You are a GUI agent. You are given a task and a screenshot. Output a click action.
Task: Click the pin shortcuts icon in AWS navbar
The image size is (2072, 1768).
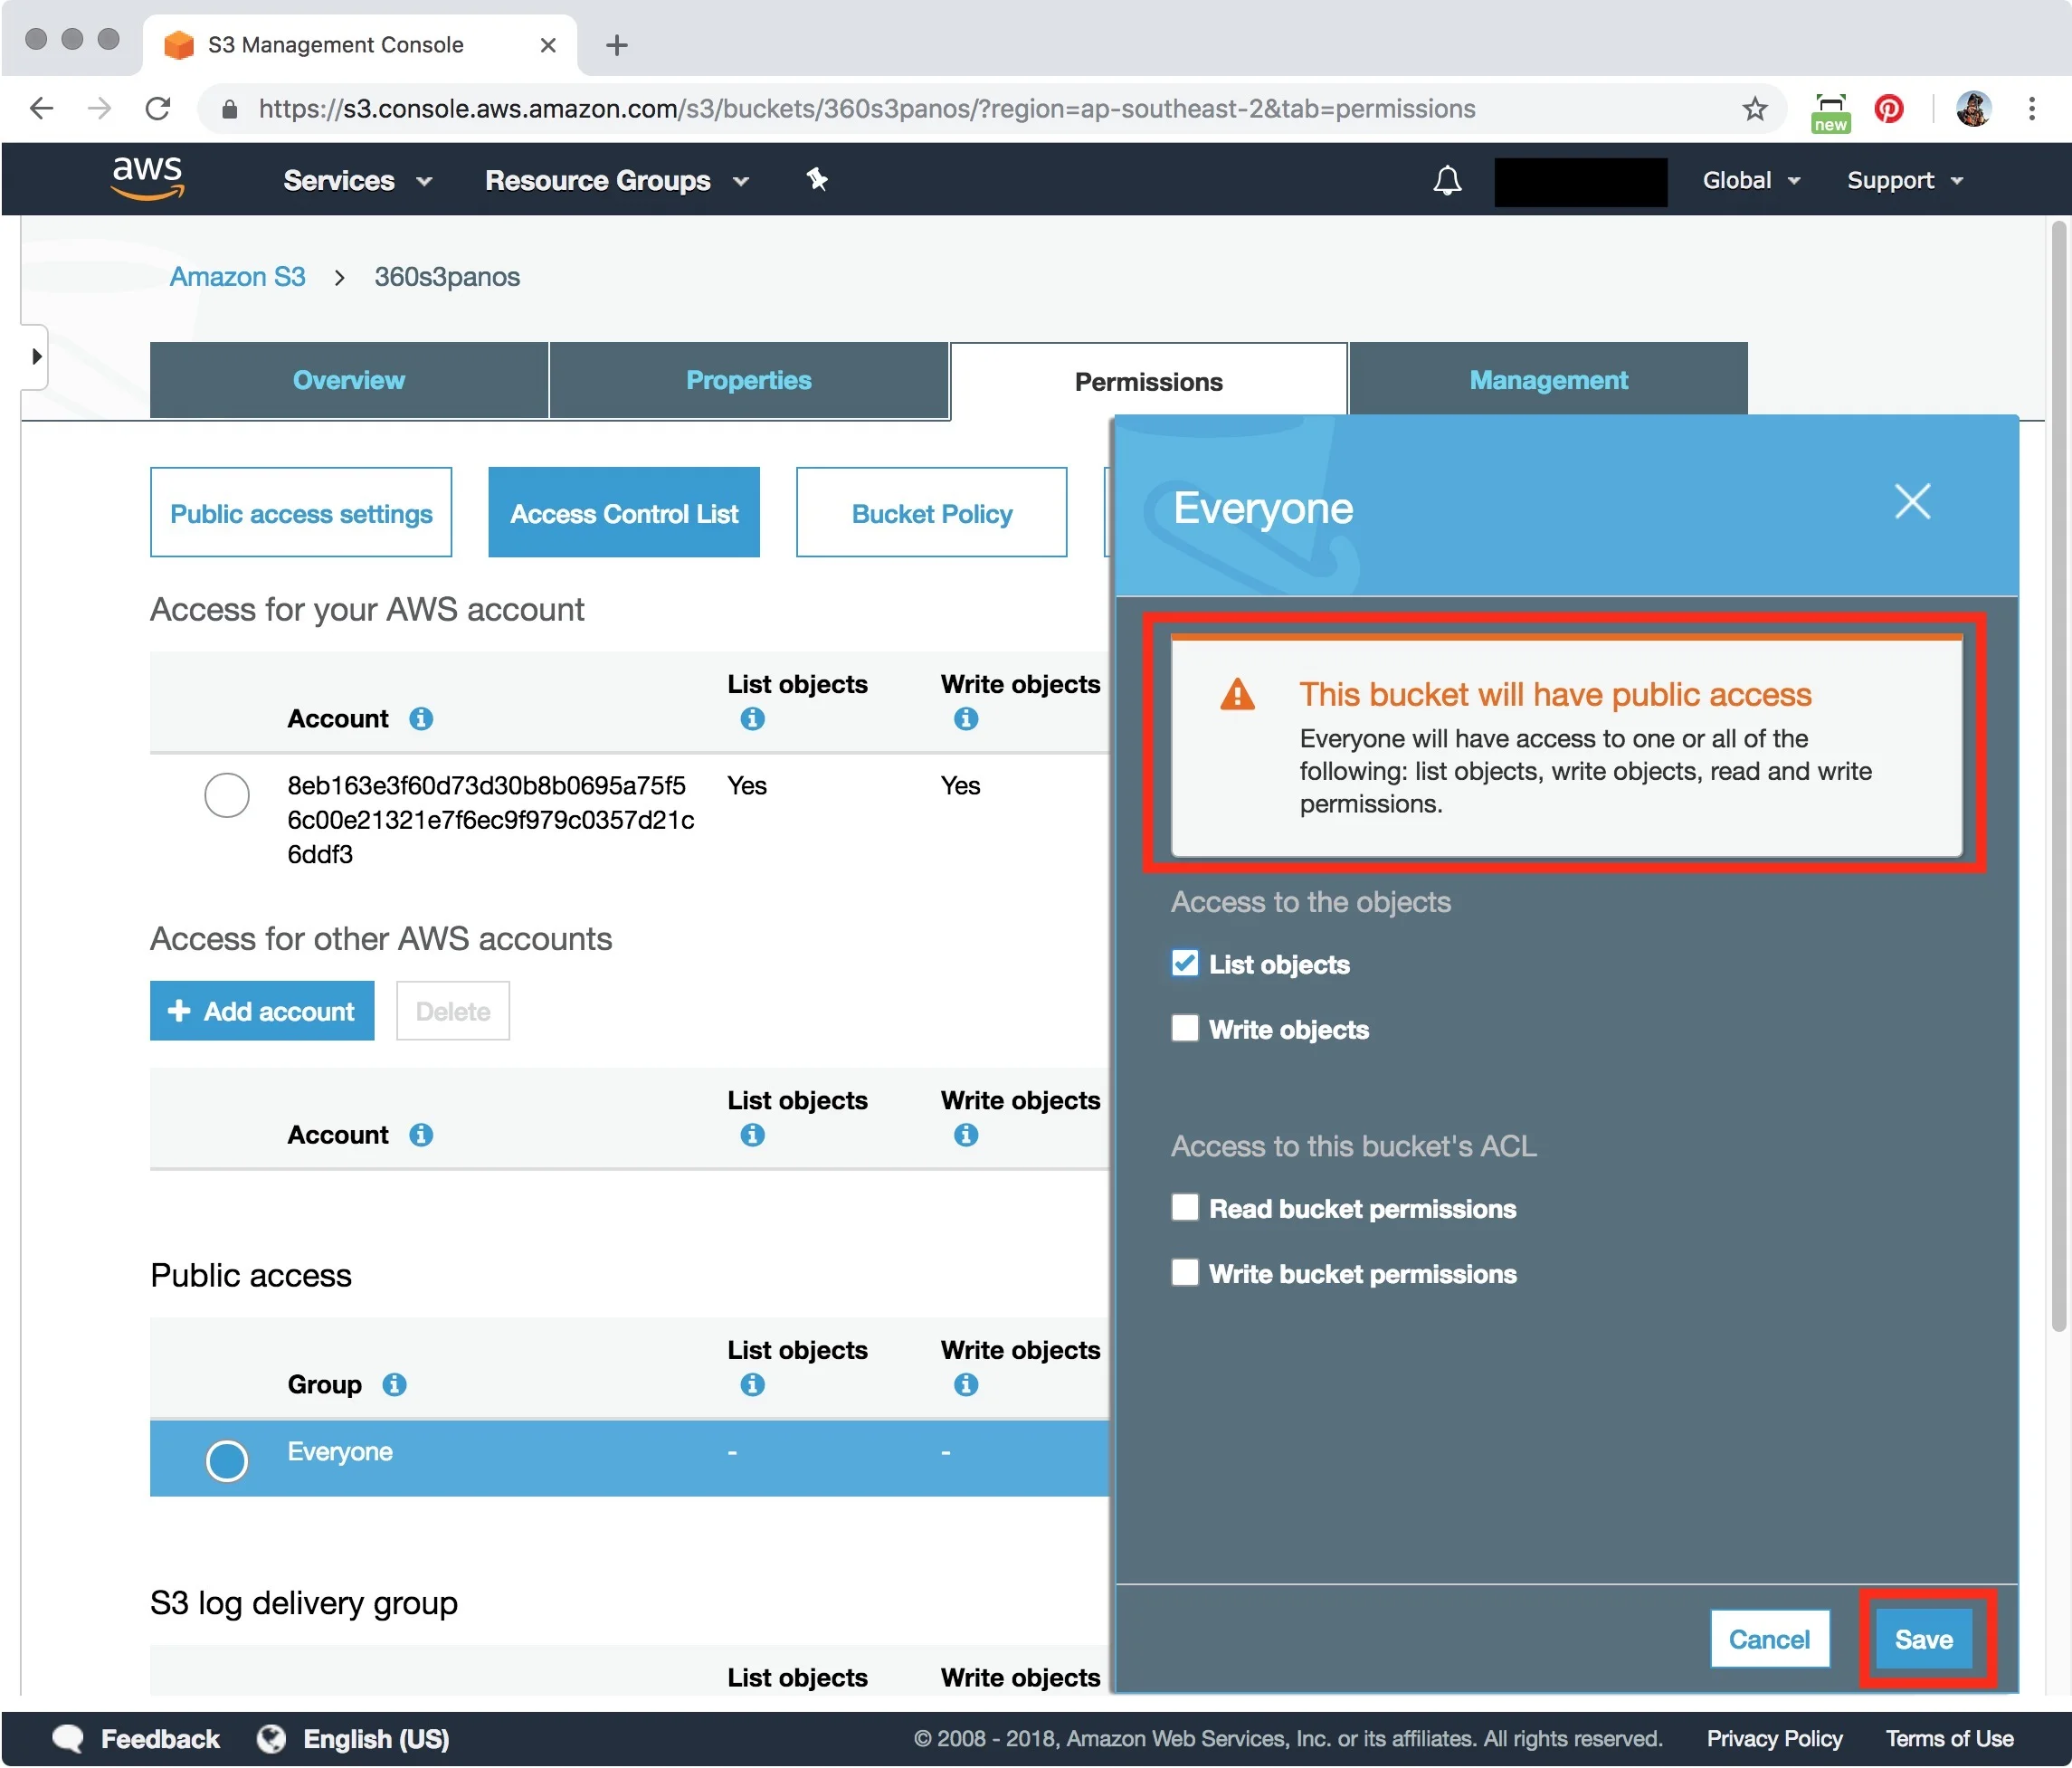click(x=816, y=180)
